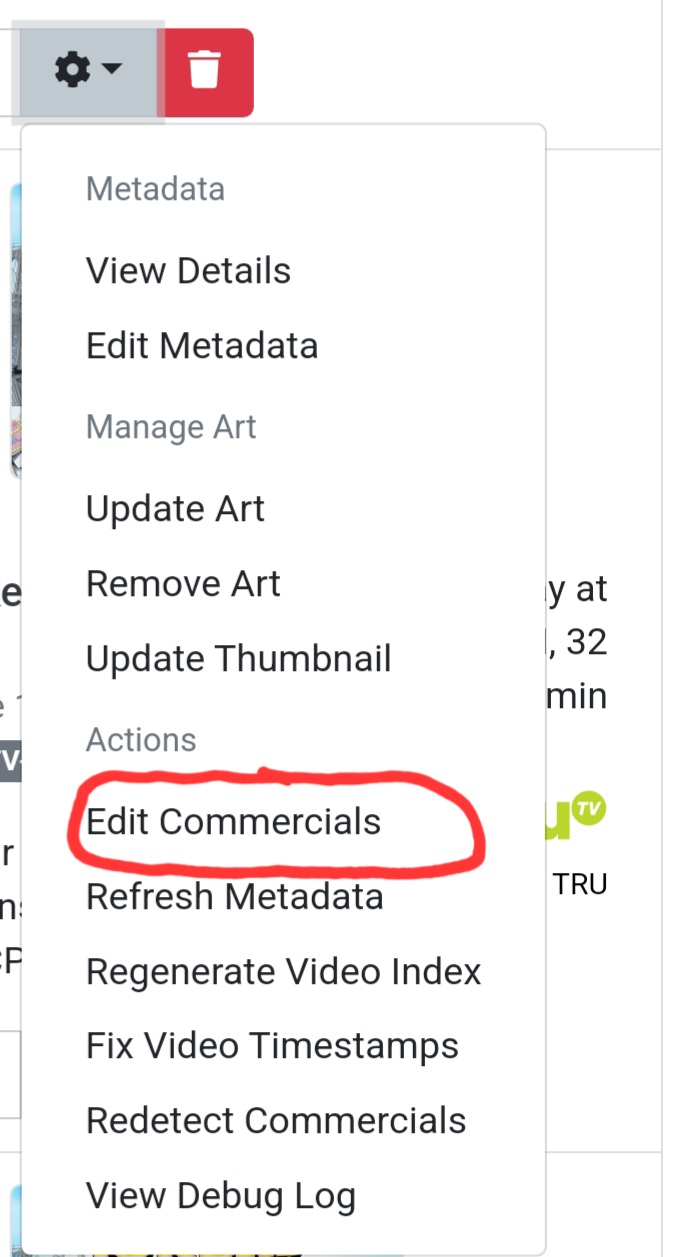Open Edit Commercials action
Image resolution: width=700 pixels, height=1257 pixels.
click(233, 822)
